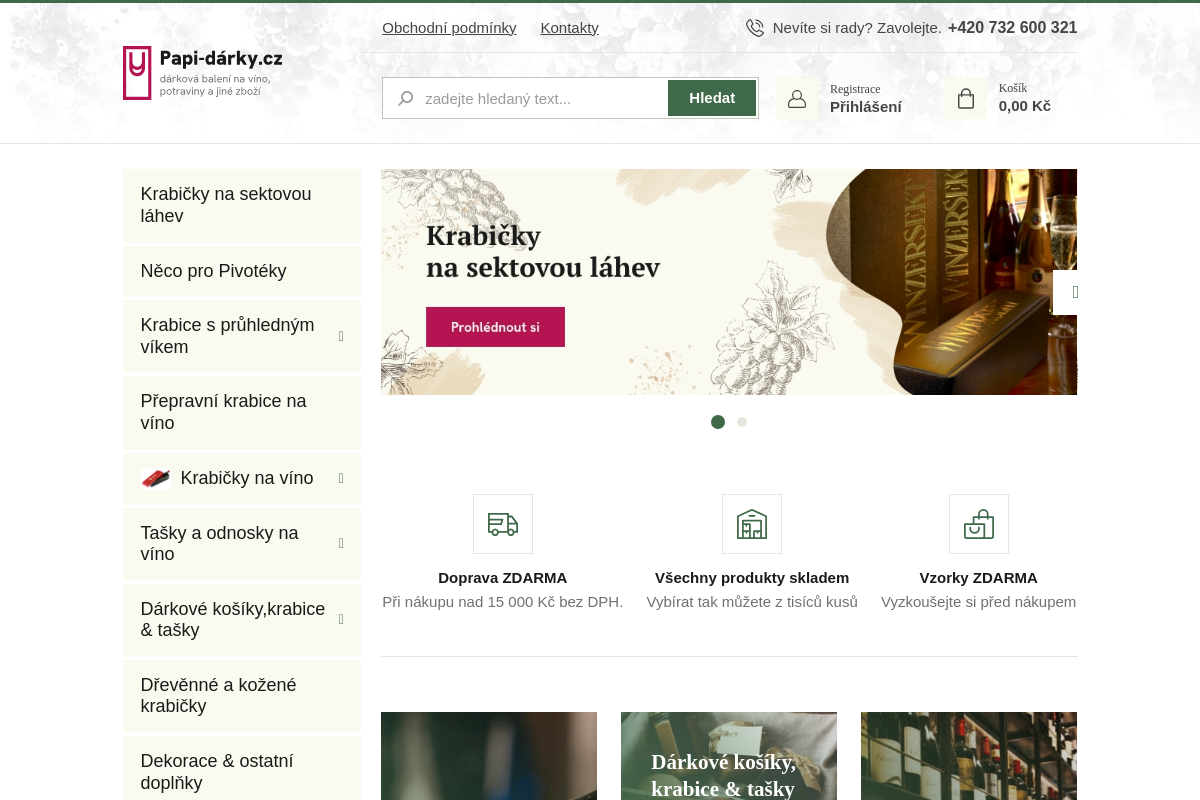Screen dimensions: 1200x800
Task: Click the free delivery truck icon
Action: point(503,524)
